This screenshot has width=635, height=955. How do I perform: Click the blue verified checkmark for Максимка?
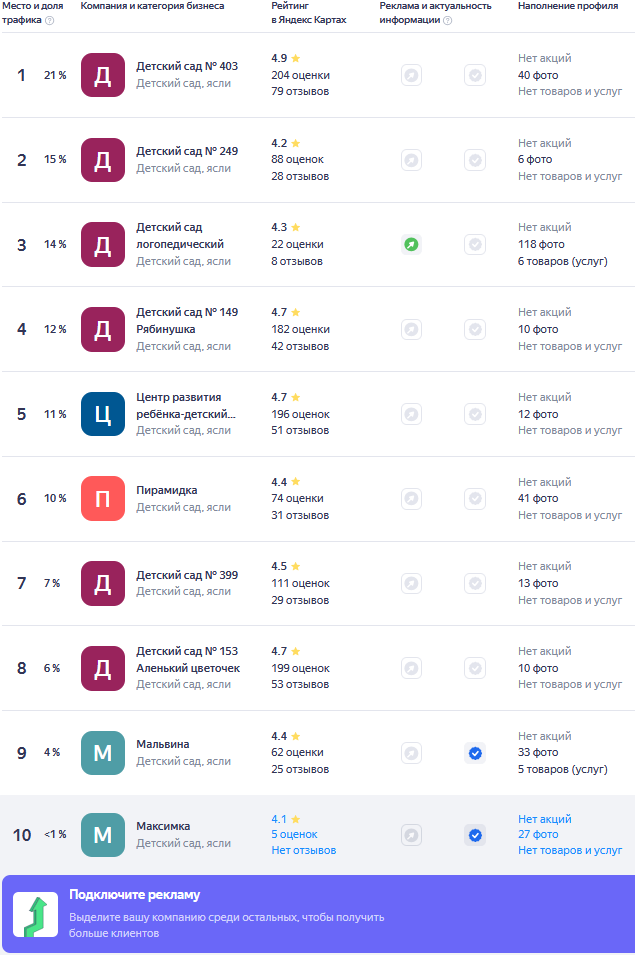click(x=475, y=835)
